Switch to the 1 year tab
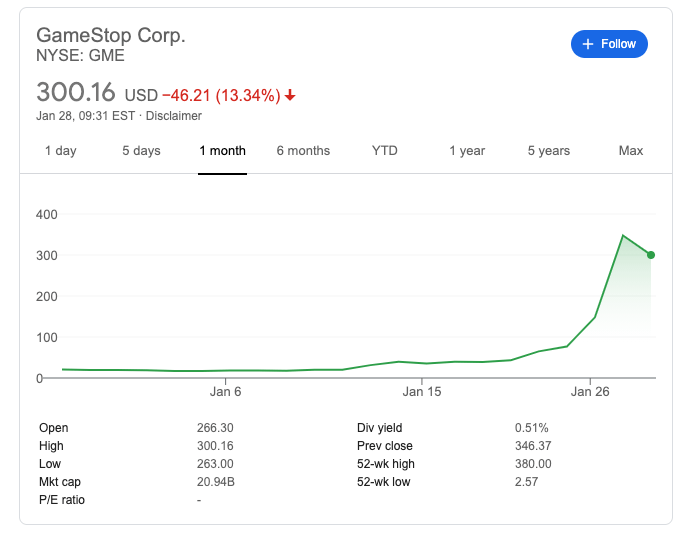The width and height of the screenshot is (687, 538). point(467,151)
